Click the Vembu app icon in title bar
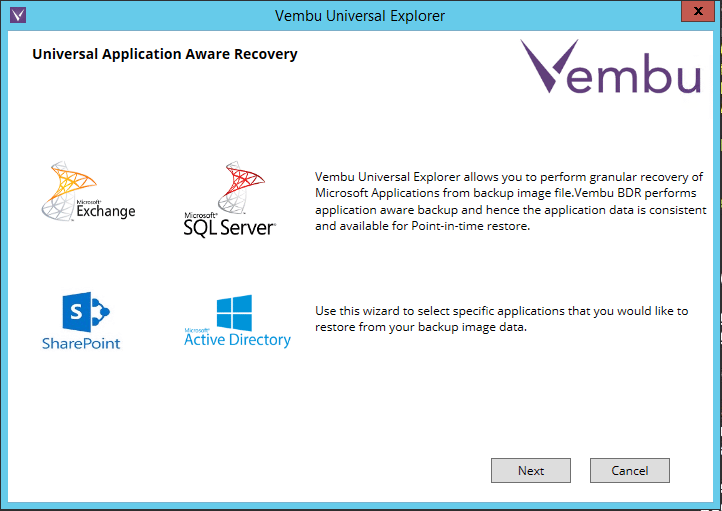The image size is (722, 511). [18, 15]
